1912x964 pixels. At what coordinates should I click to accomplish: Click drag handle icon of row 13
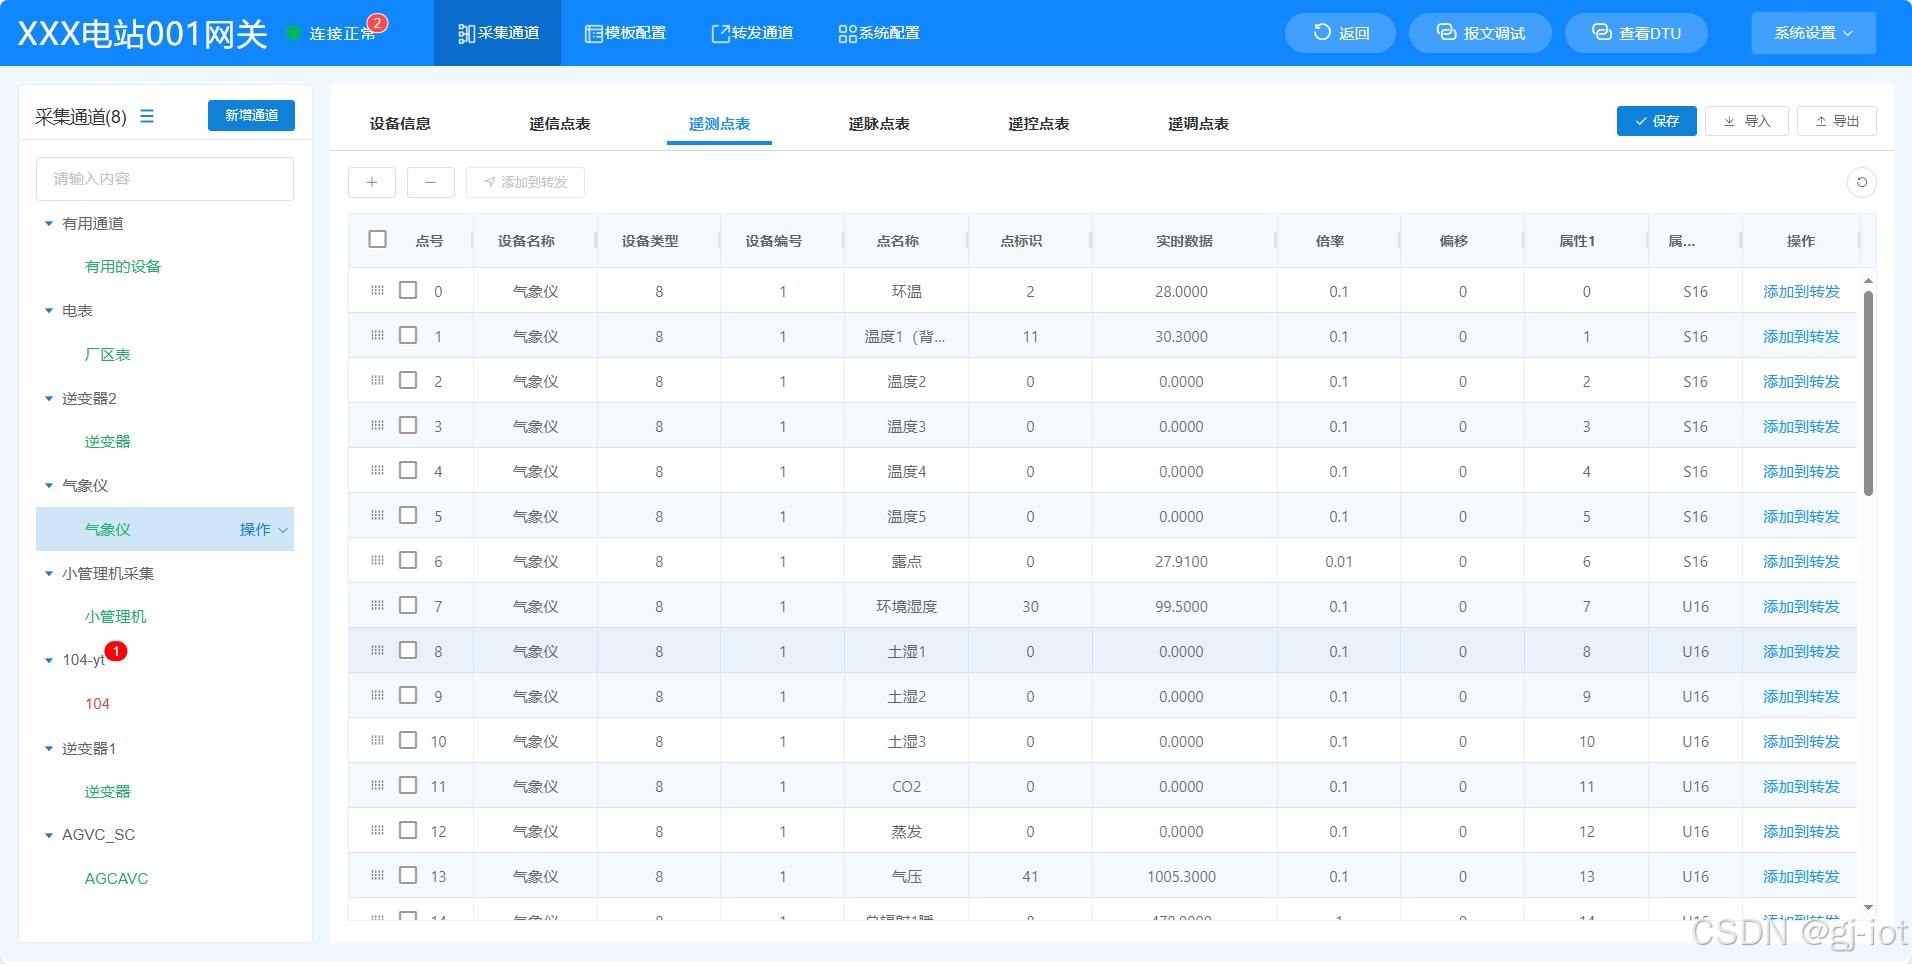click(x=377, y=875)
